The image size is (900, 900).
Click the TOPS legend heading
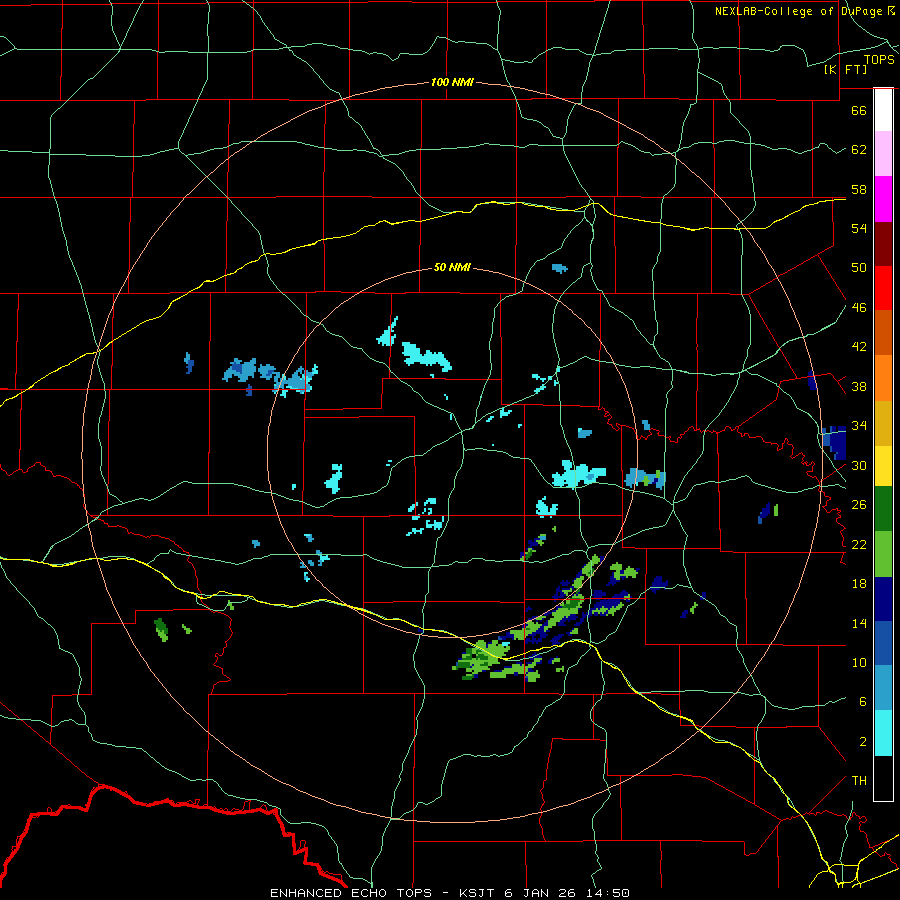click(879, 59)
